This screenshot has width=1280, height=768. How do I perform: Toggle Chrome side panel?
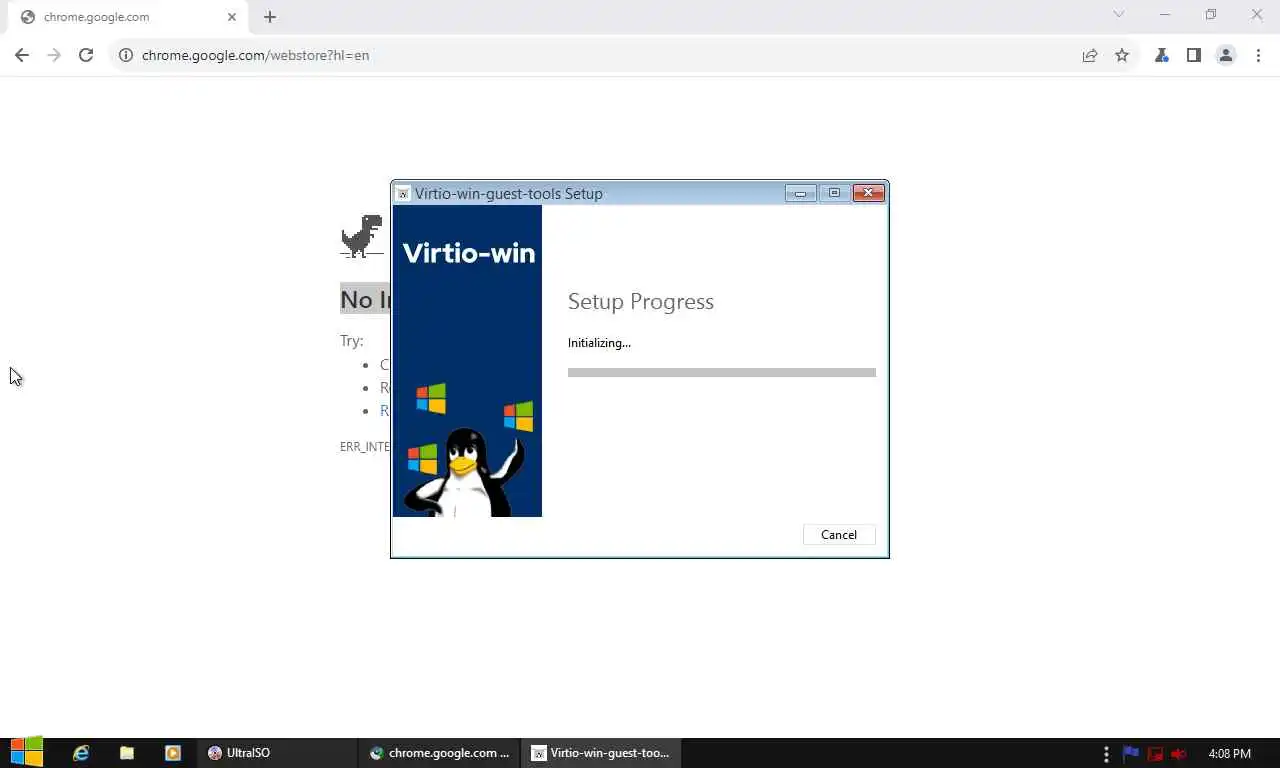click(x=1193, y=55)
